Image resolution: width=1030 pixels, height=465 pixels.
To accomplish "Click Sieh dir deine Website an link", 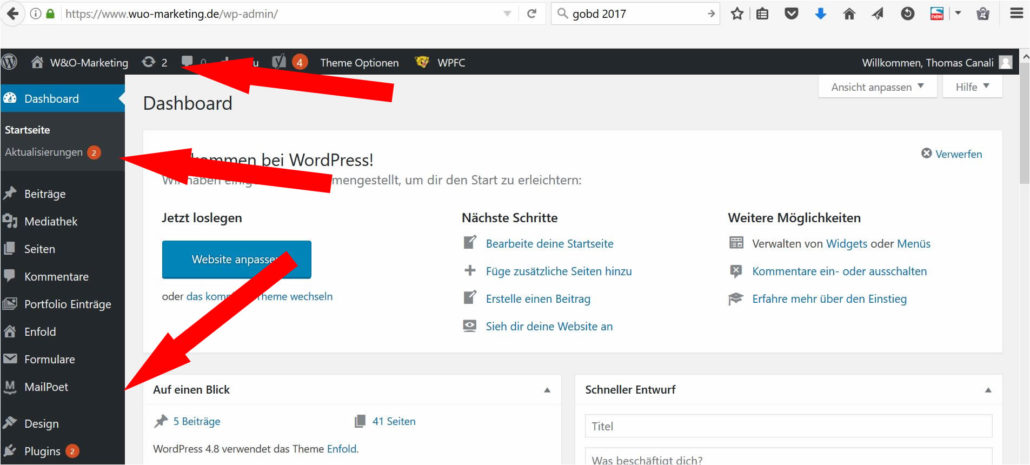I will pos(549,326).
